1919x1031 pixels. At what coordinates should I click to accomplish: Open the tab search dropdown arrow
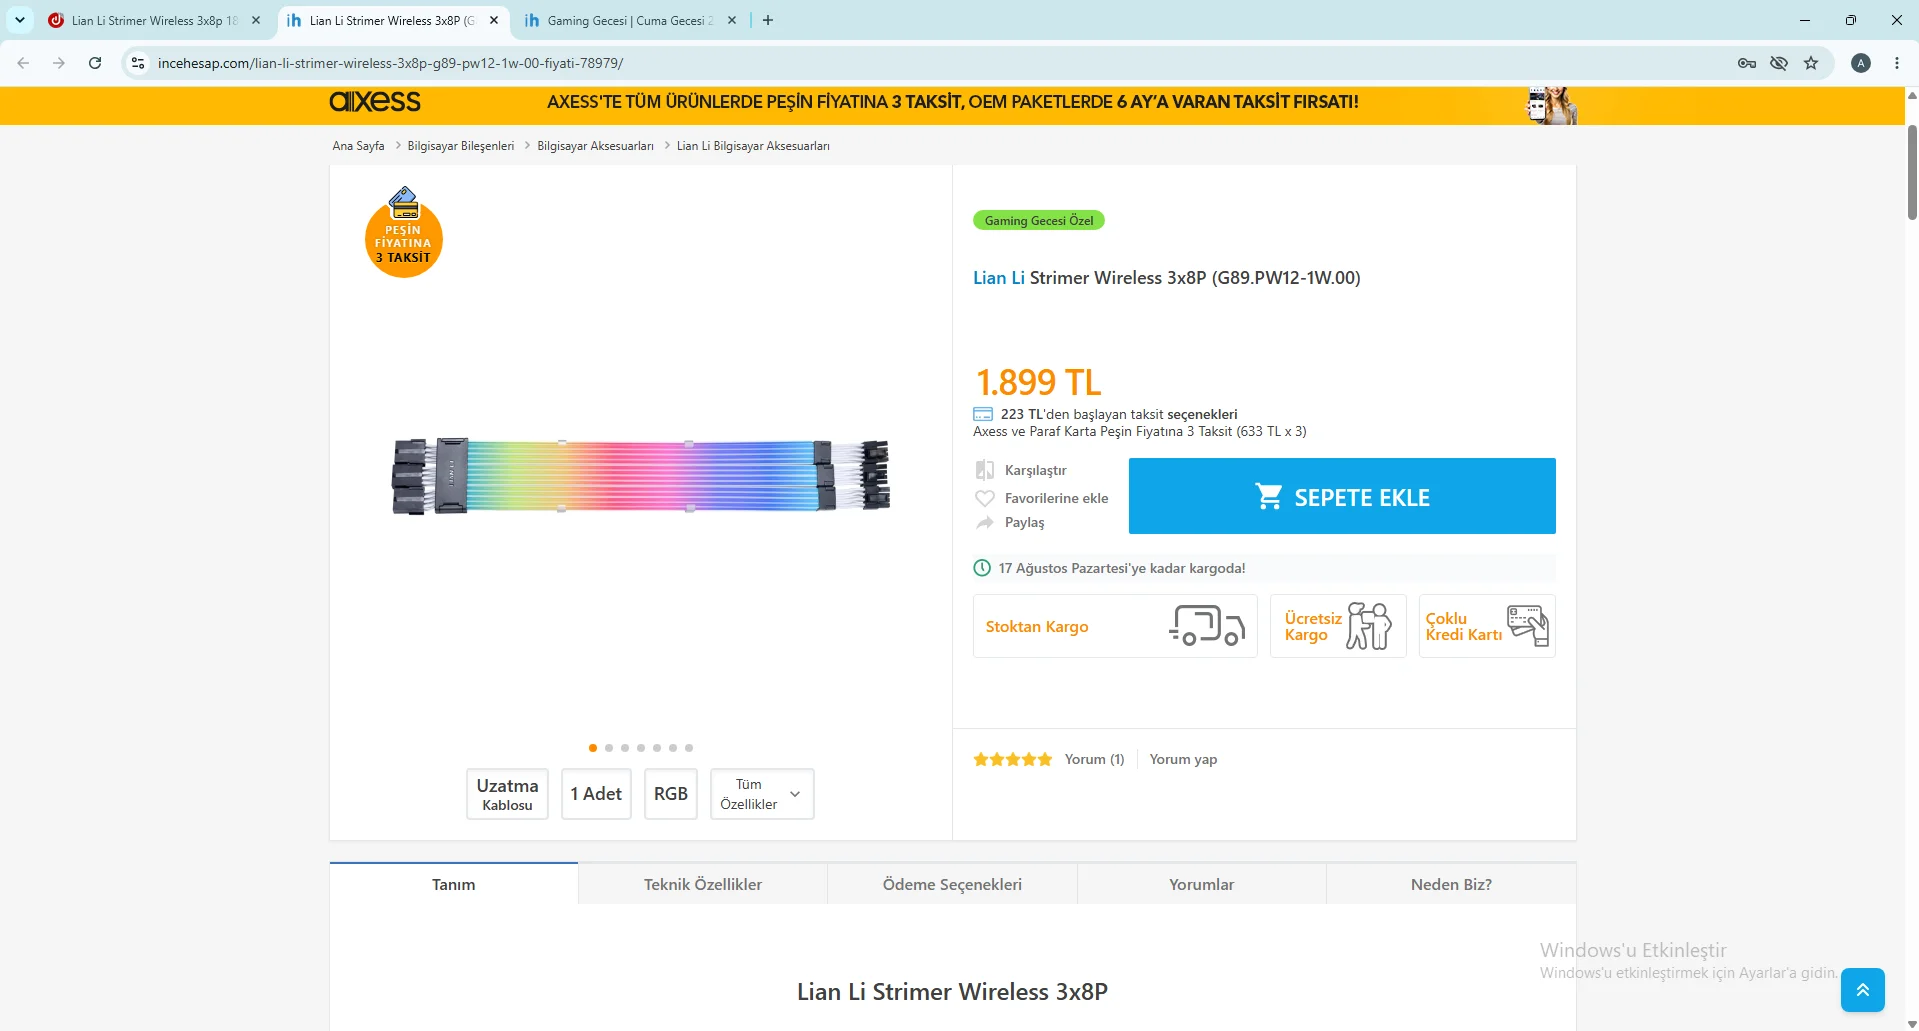[x=20, y=20]
